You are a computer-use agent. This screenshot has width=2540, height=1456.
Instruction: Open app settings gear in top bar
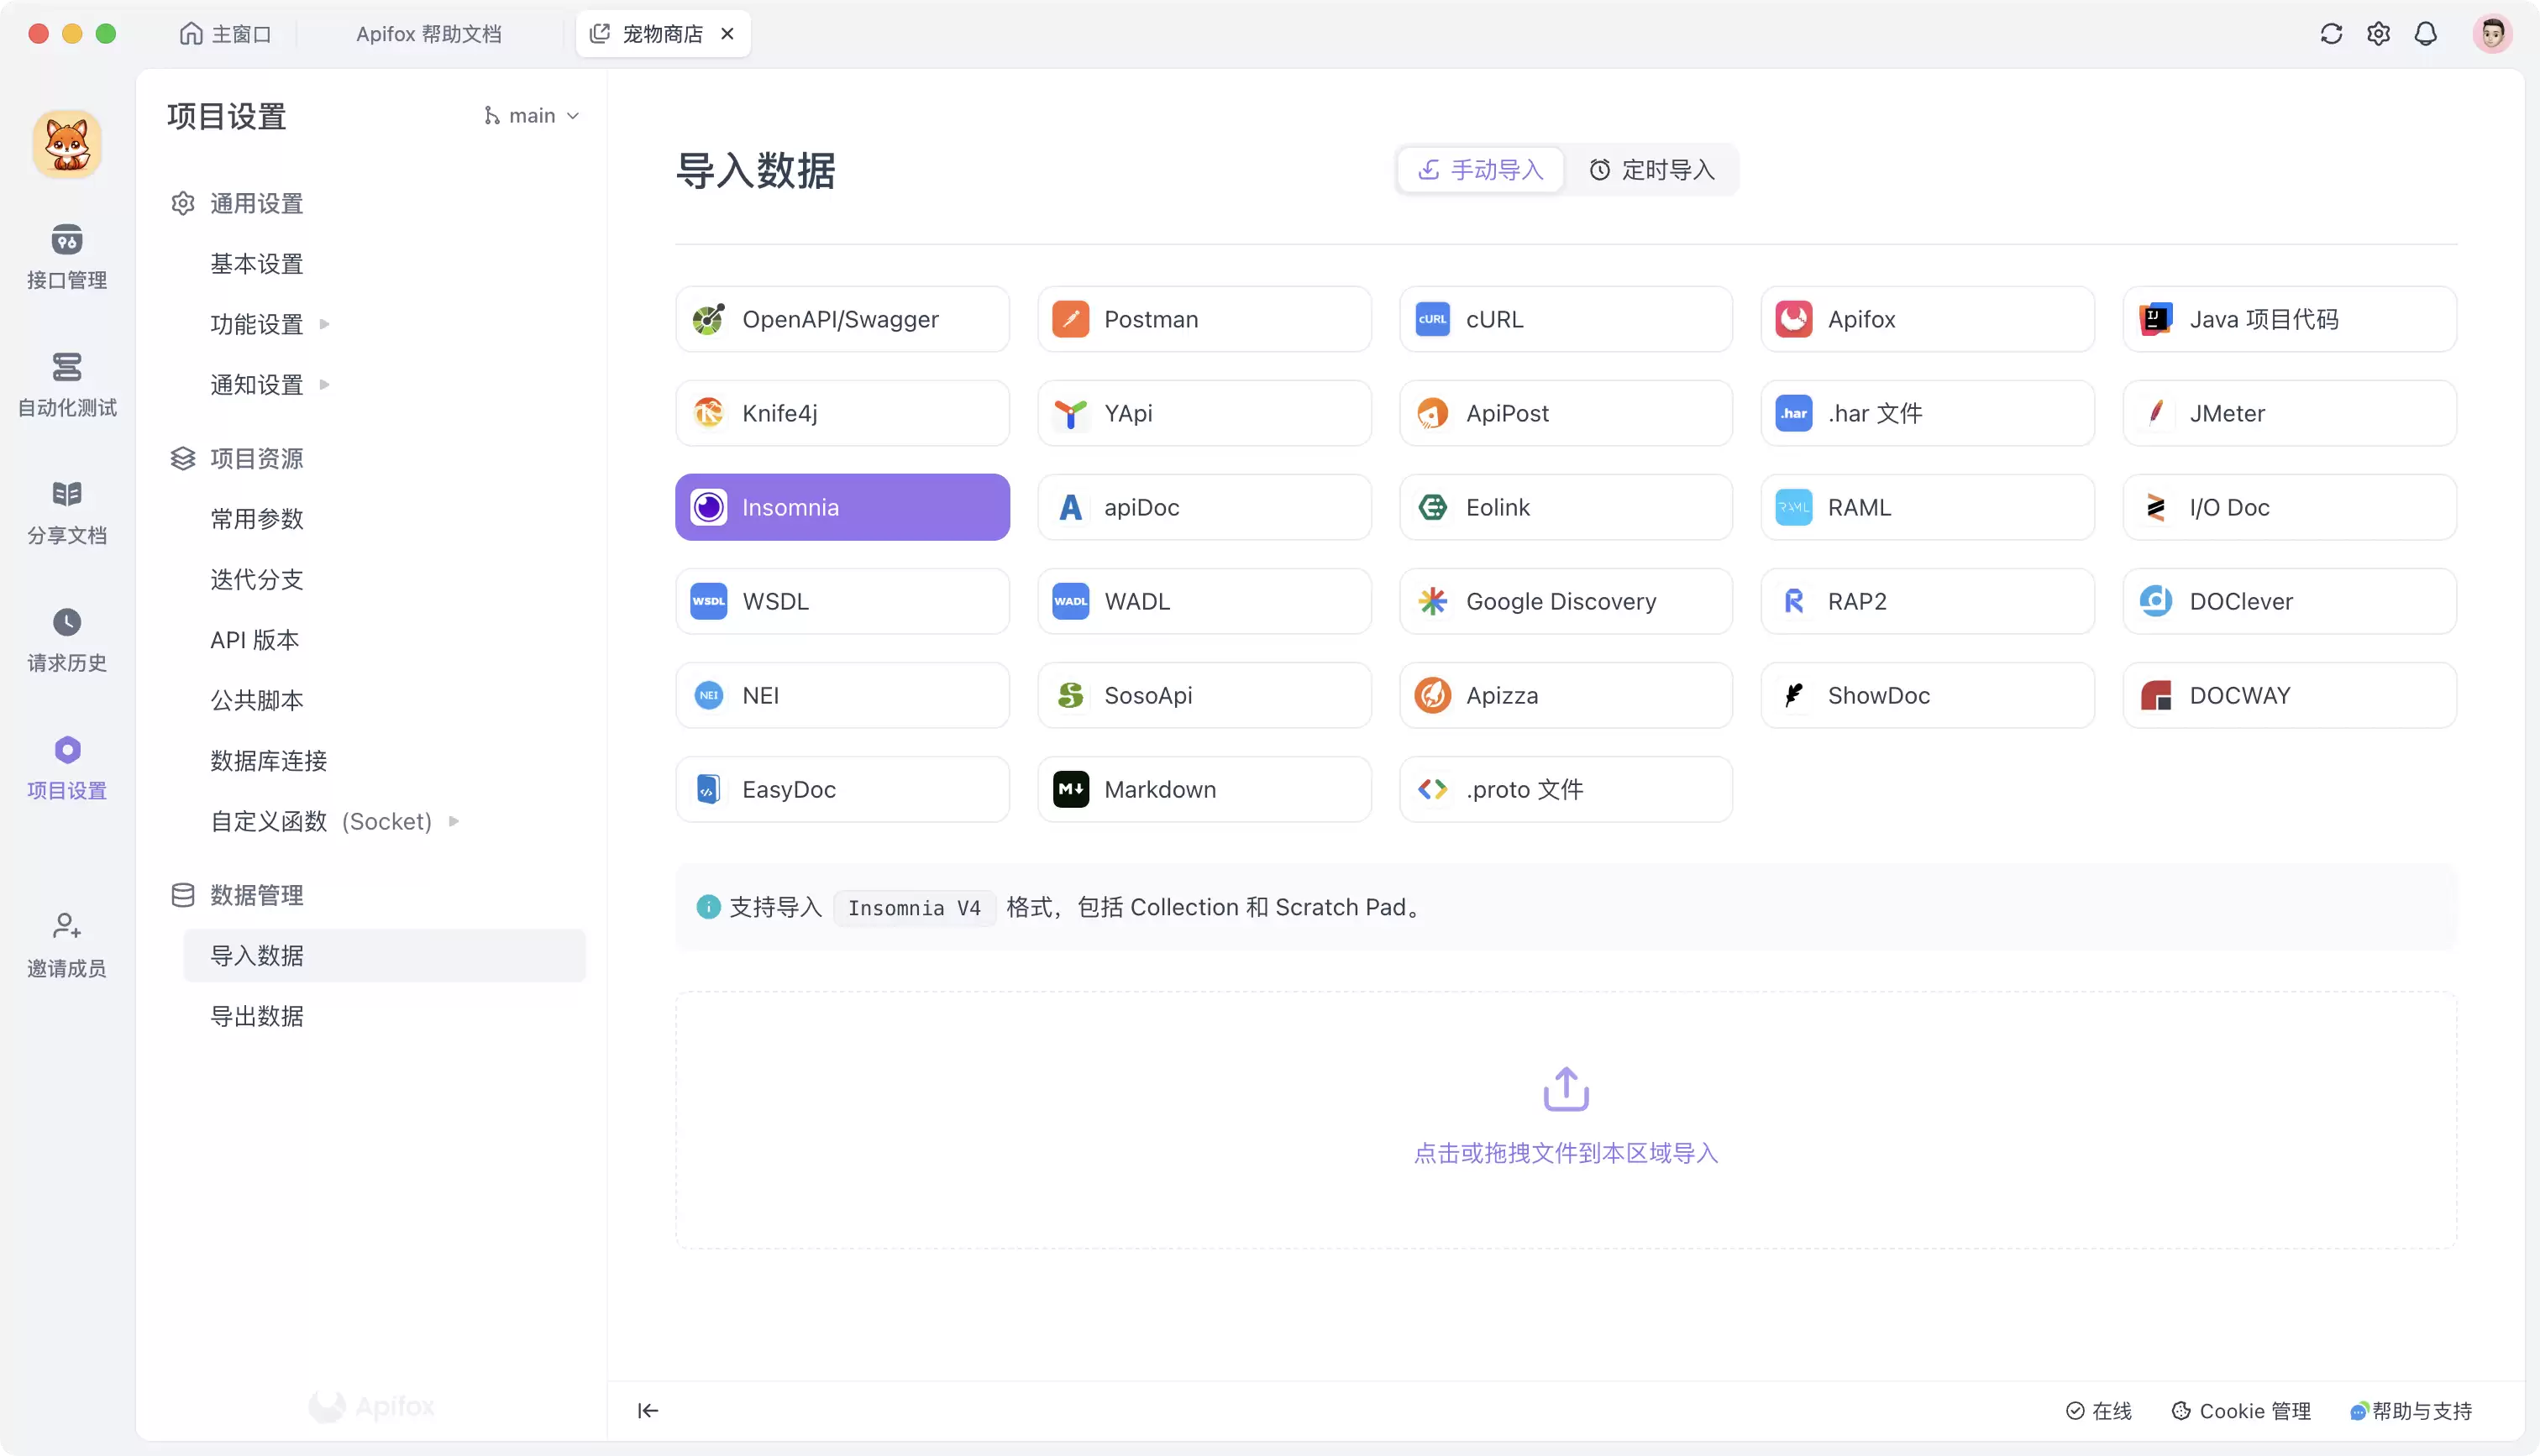pyautogui.click(x=2378, y=34)
